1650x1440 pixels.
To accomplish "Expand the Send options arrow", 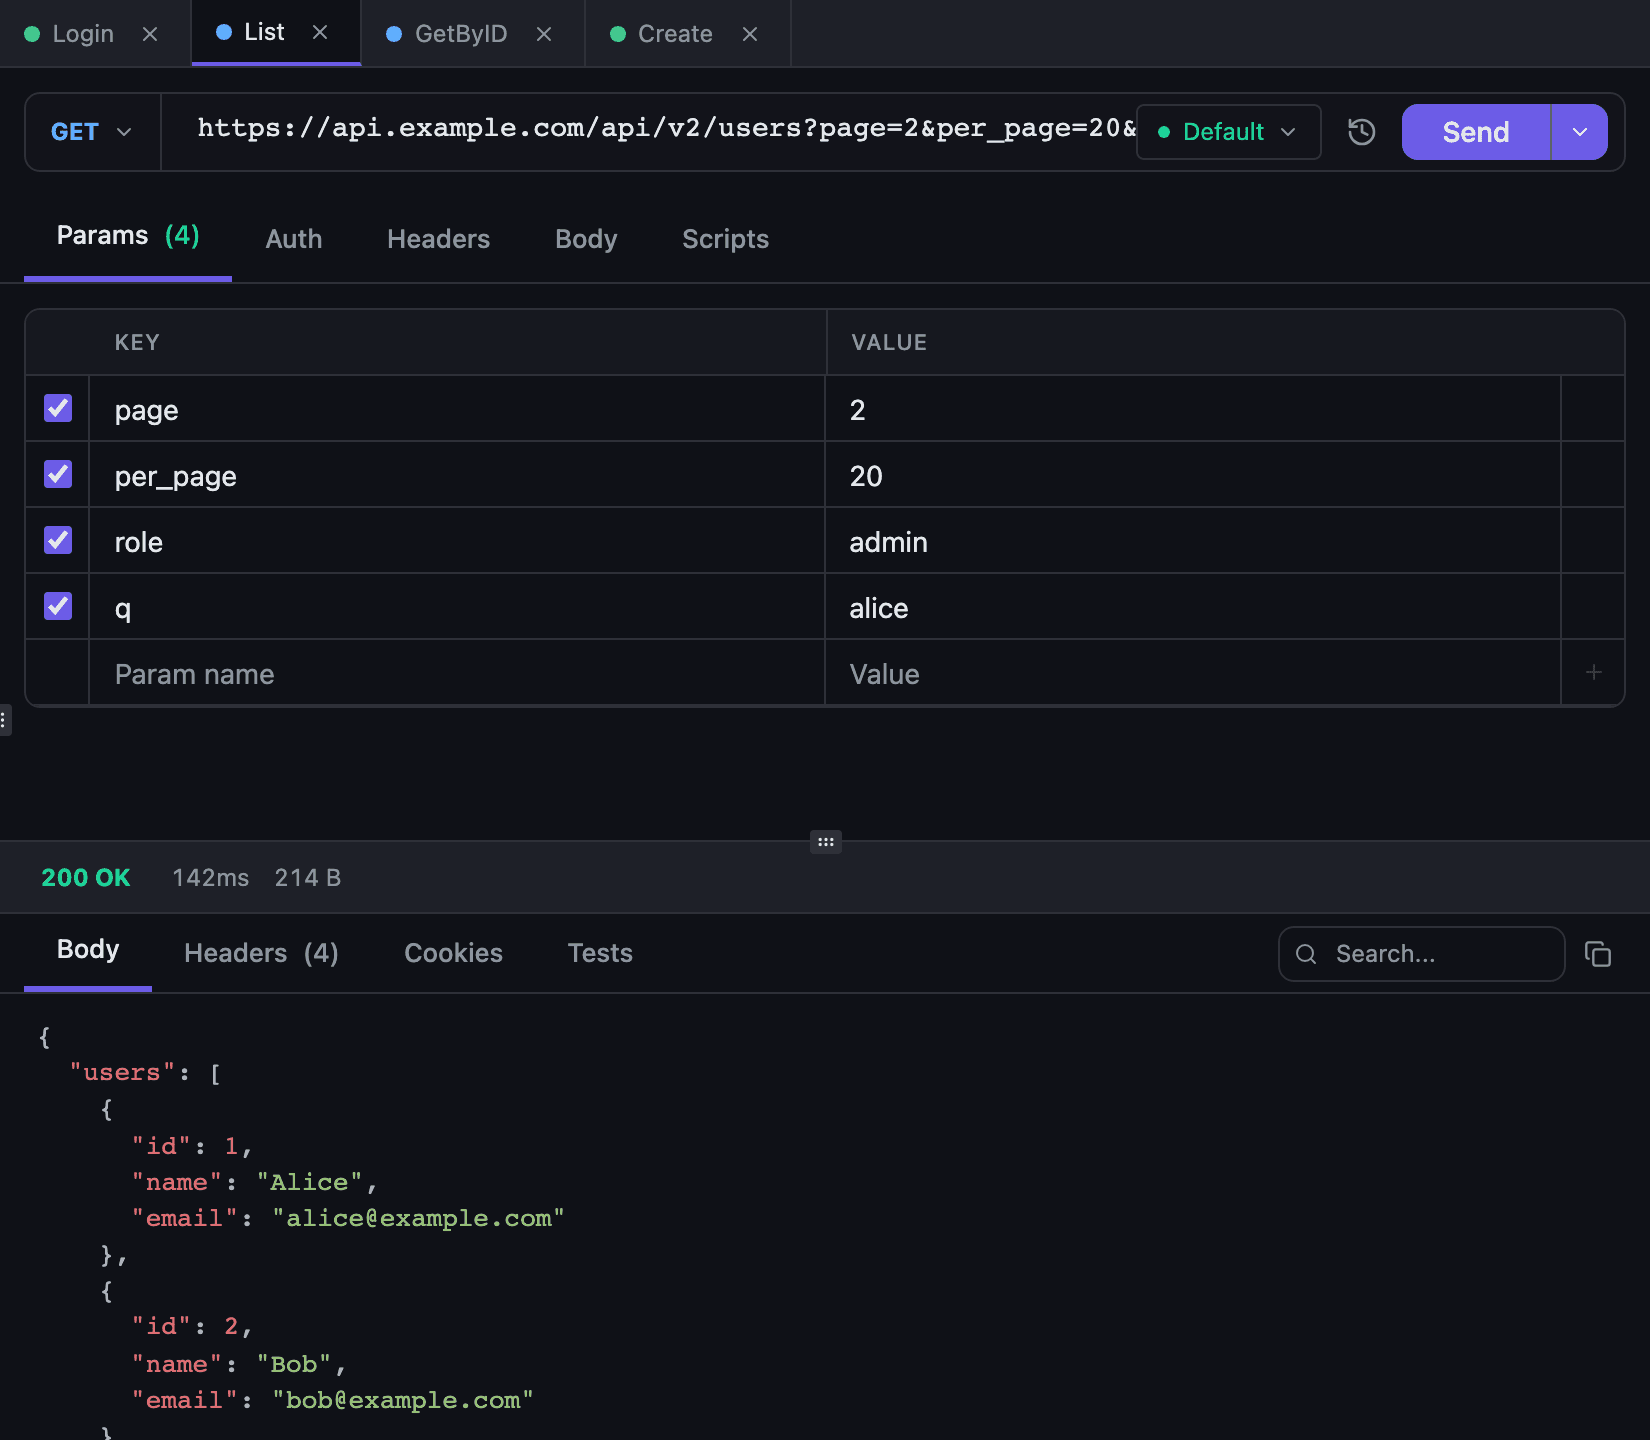I will (x=1580, y=132).
